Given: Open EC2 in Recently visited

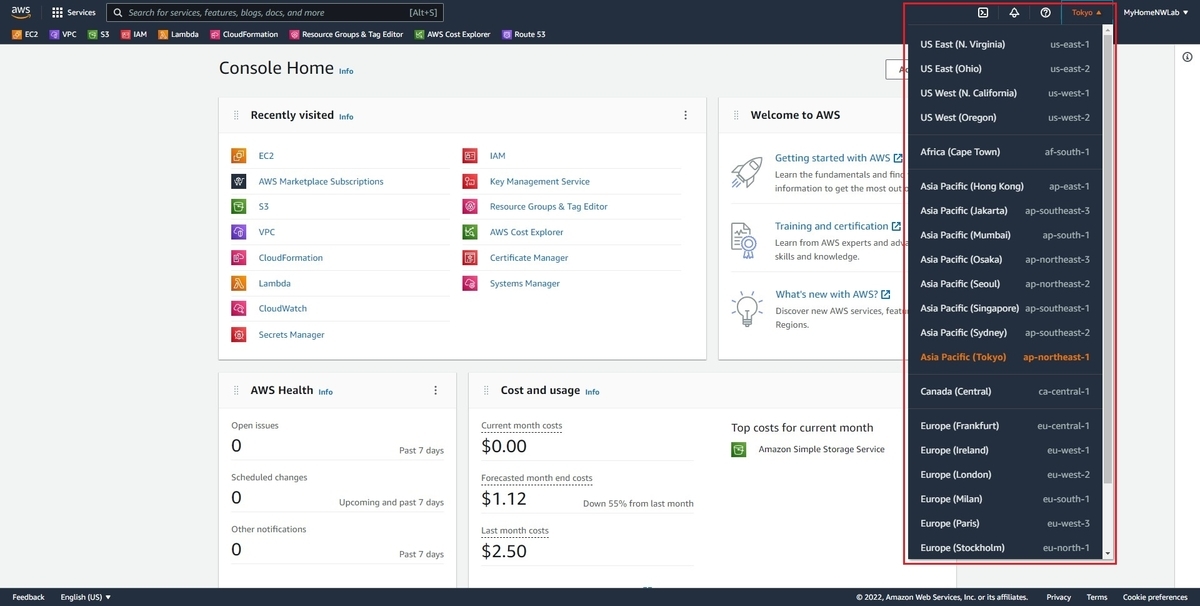Looking at the screenshot, I should click(x=266, y=156).
